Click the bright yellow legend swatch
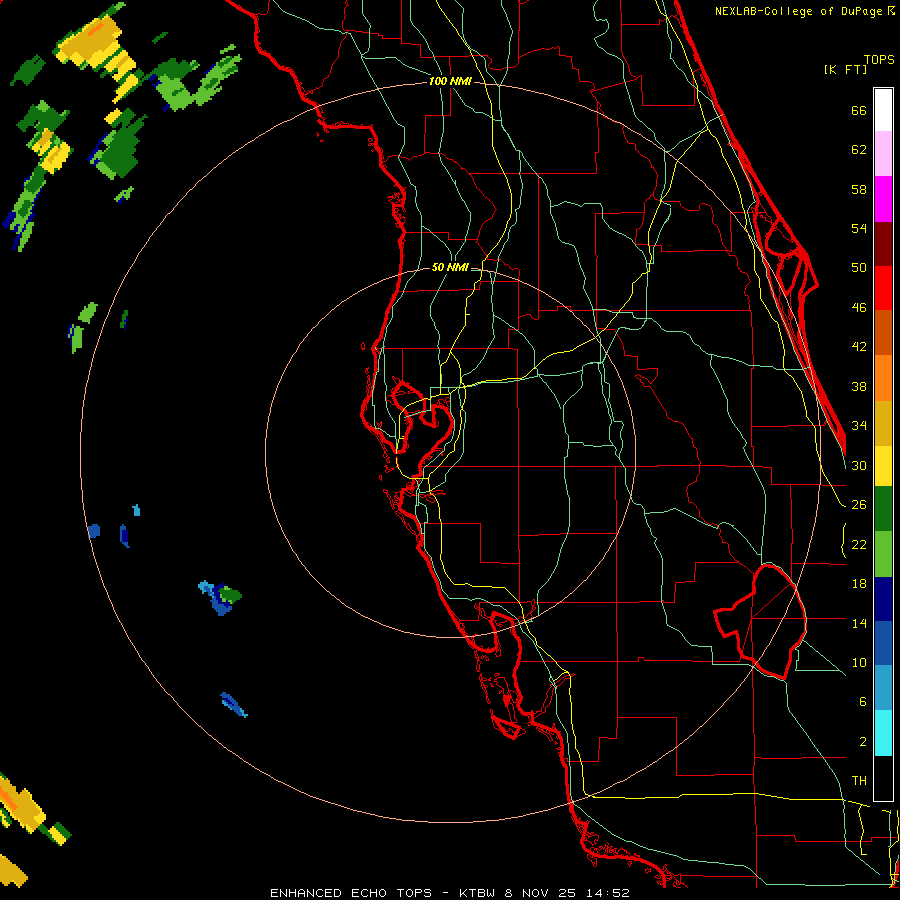The width and height of the screenshot is (900, 900). pos(883,466)
